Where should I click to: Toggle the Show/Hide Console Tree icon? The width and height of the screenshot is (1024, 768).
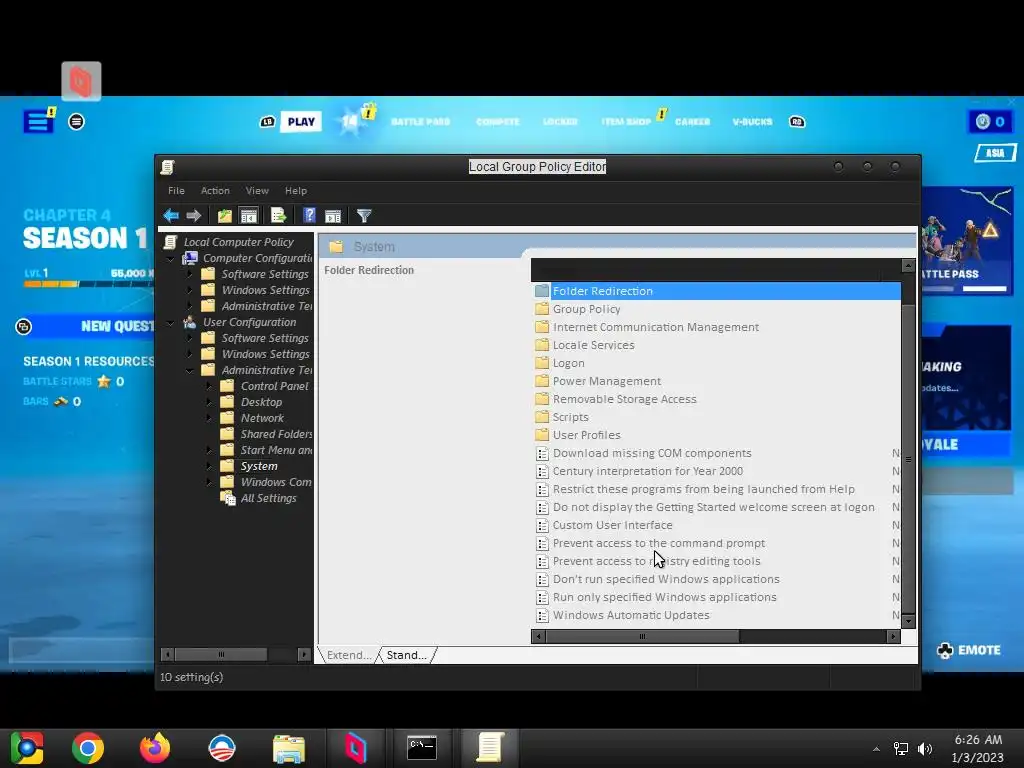pos(249,216)
